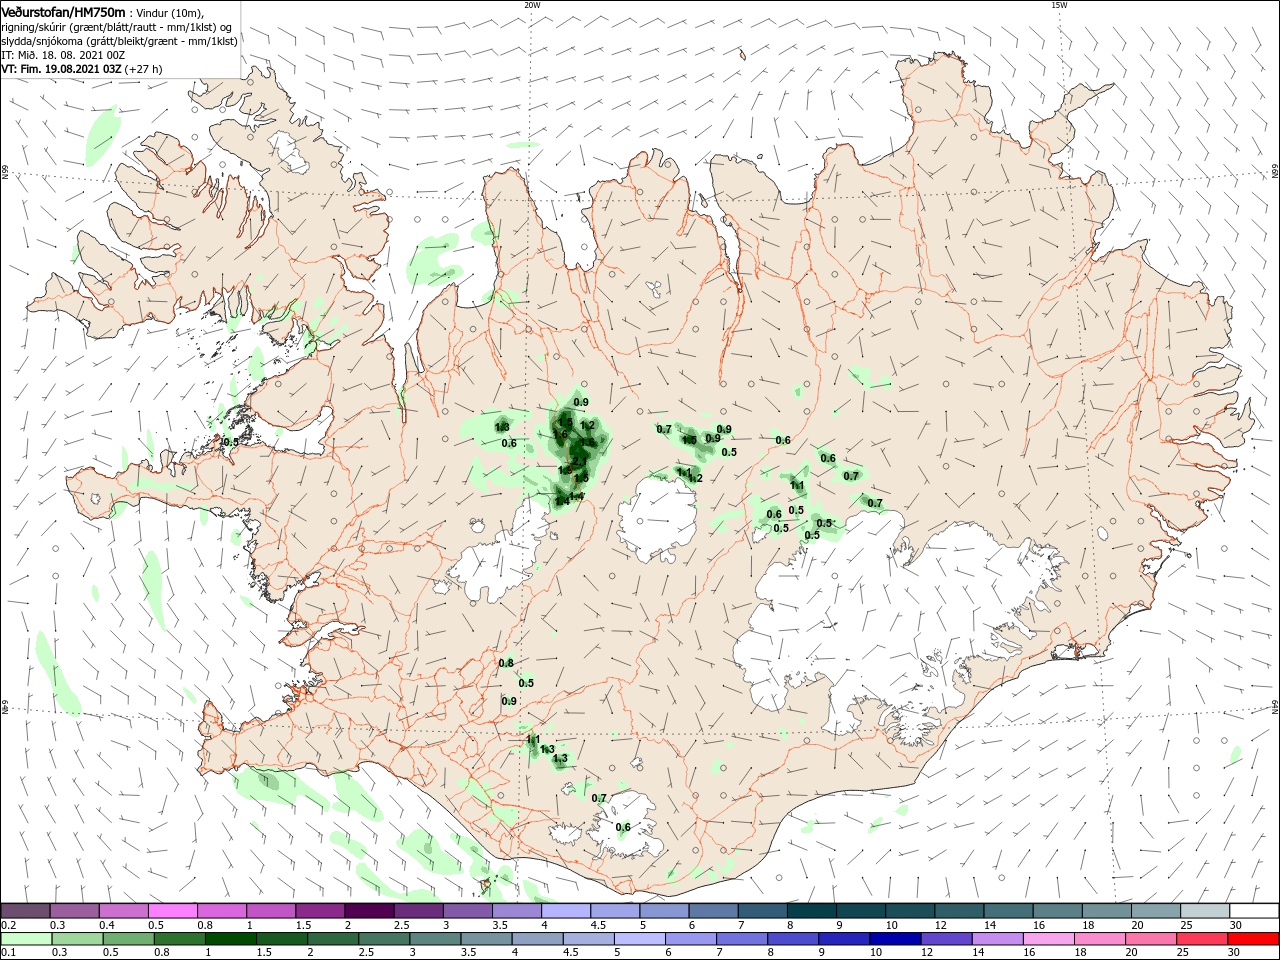Pick the bright pink top-row swatch at 0.5

click(172, 911)
